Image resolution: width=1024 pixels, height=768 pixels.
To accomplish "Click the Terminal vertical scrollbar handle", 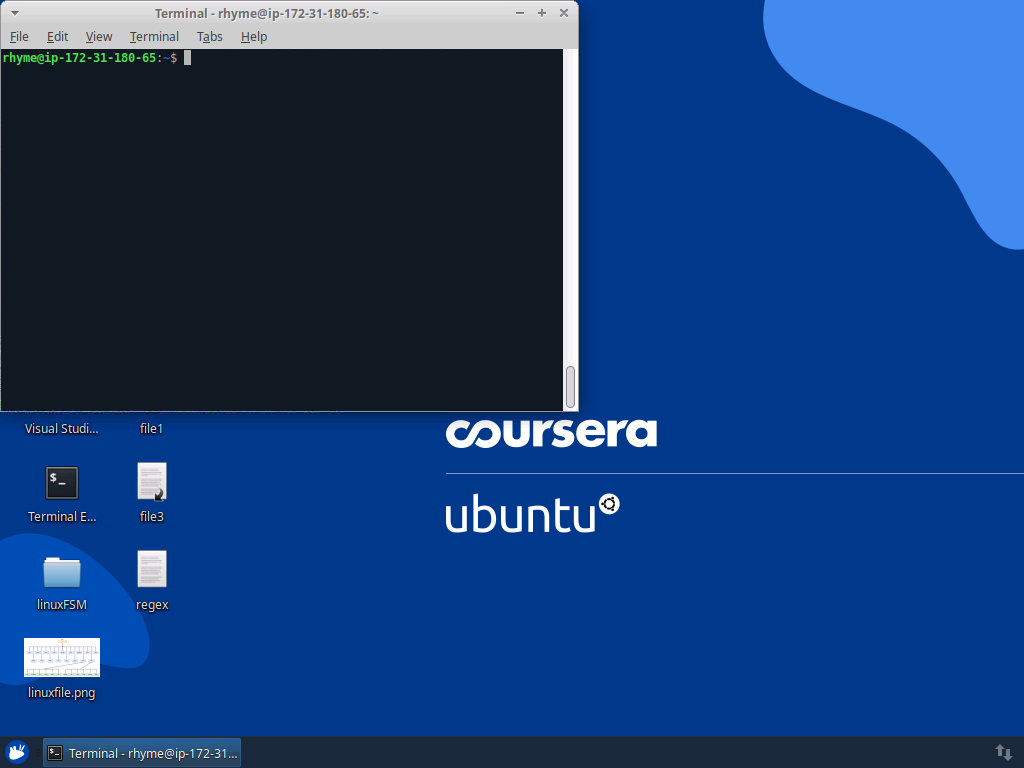I will coord(570,387).
